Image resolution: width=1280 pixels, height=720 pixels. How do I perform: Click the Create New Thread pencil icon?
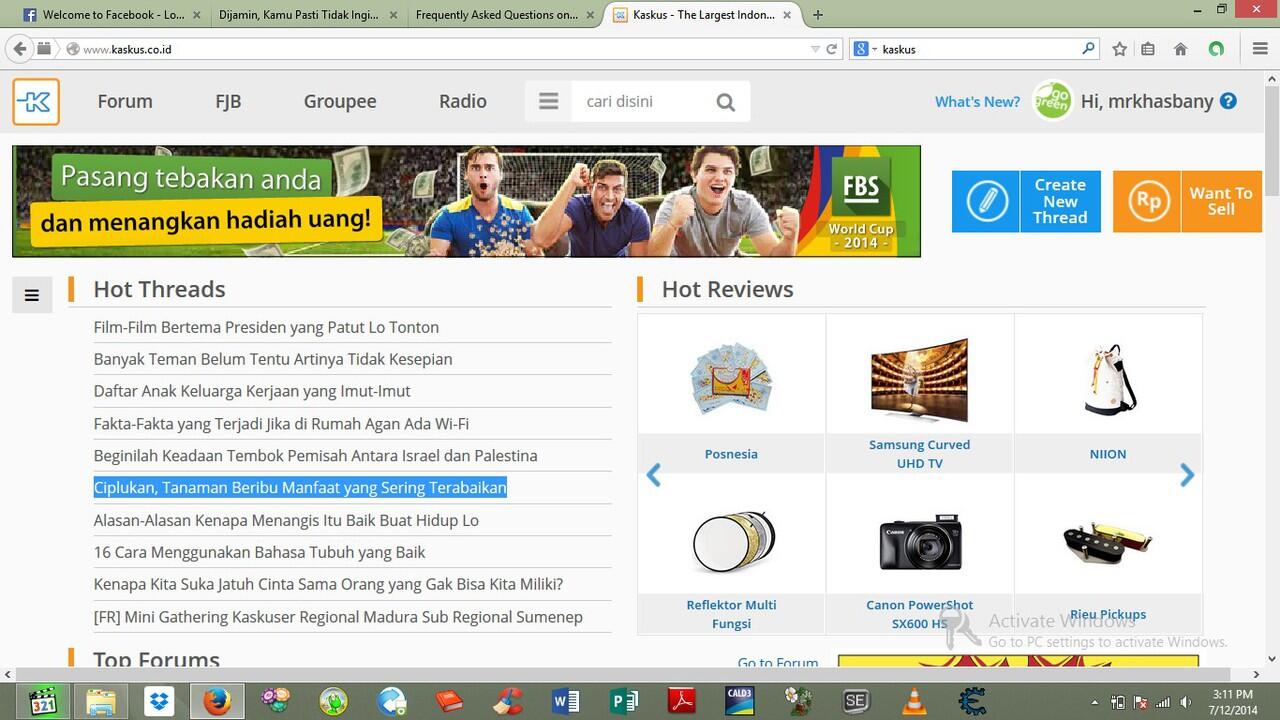986,202
